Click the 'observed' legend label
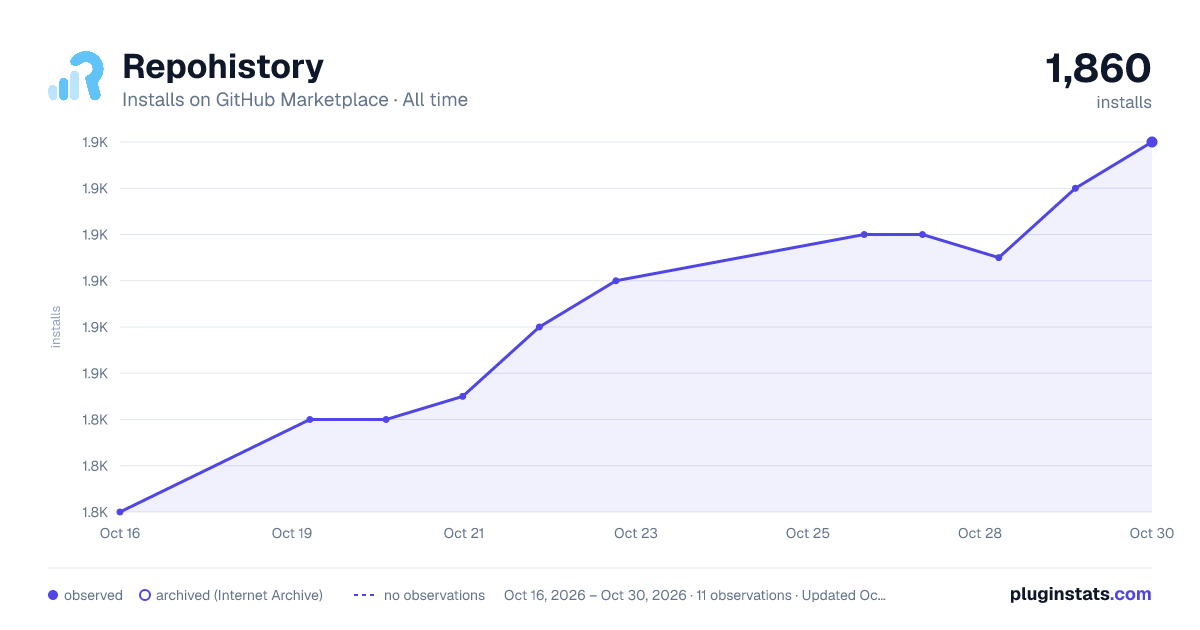This screenshot has height=630, width=1200. click(x=93, y=595)
